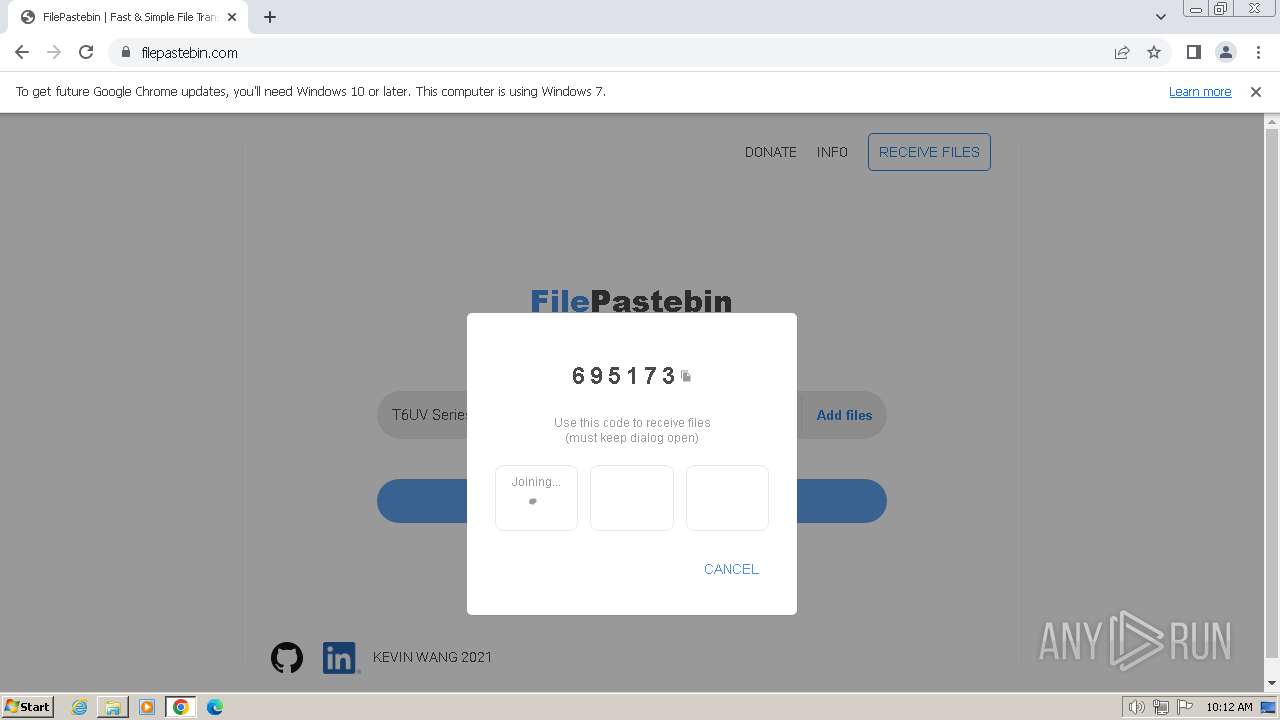
Task: Open the tab search dropdown arrow
Action: tap(1160, 17)
